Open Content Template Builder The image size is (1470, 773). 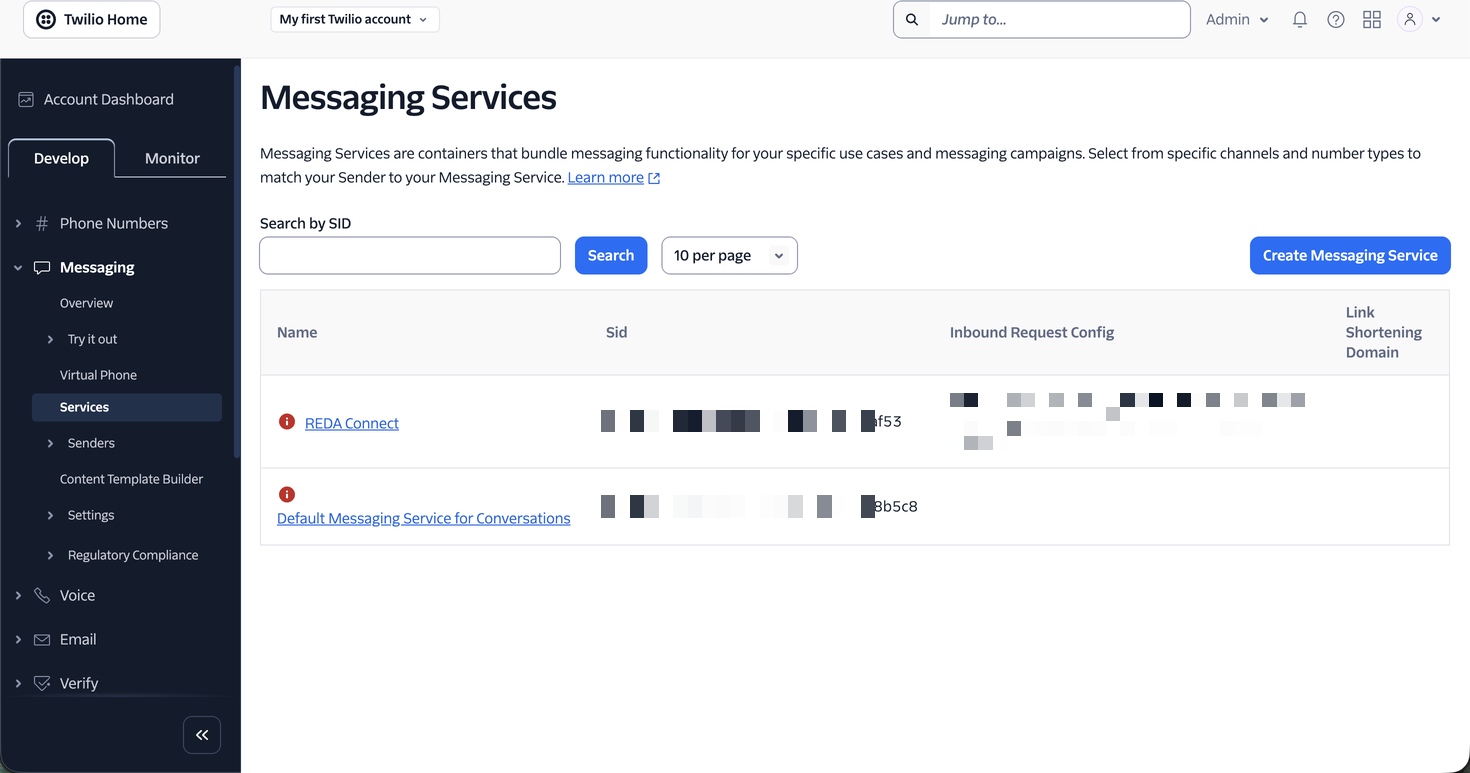click(x=131, y=479)
